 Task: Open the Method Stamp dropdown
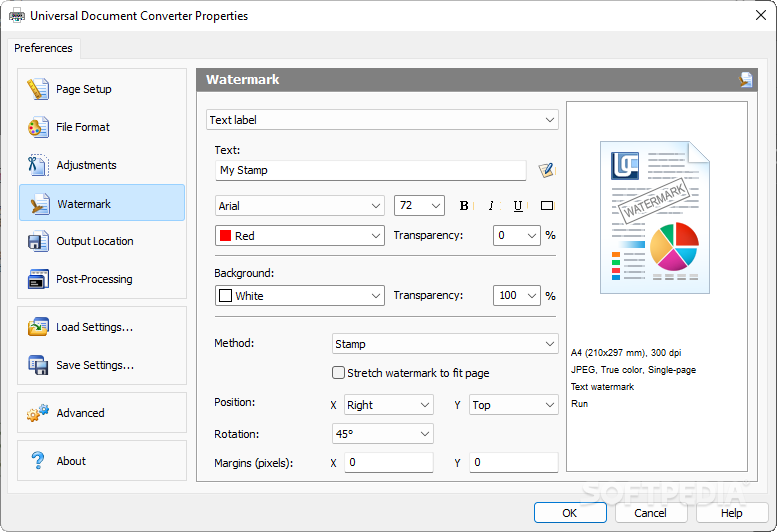(x=445, y=344)
